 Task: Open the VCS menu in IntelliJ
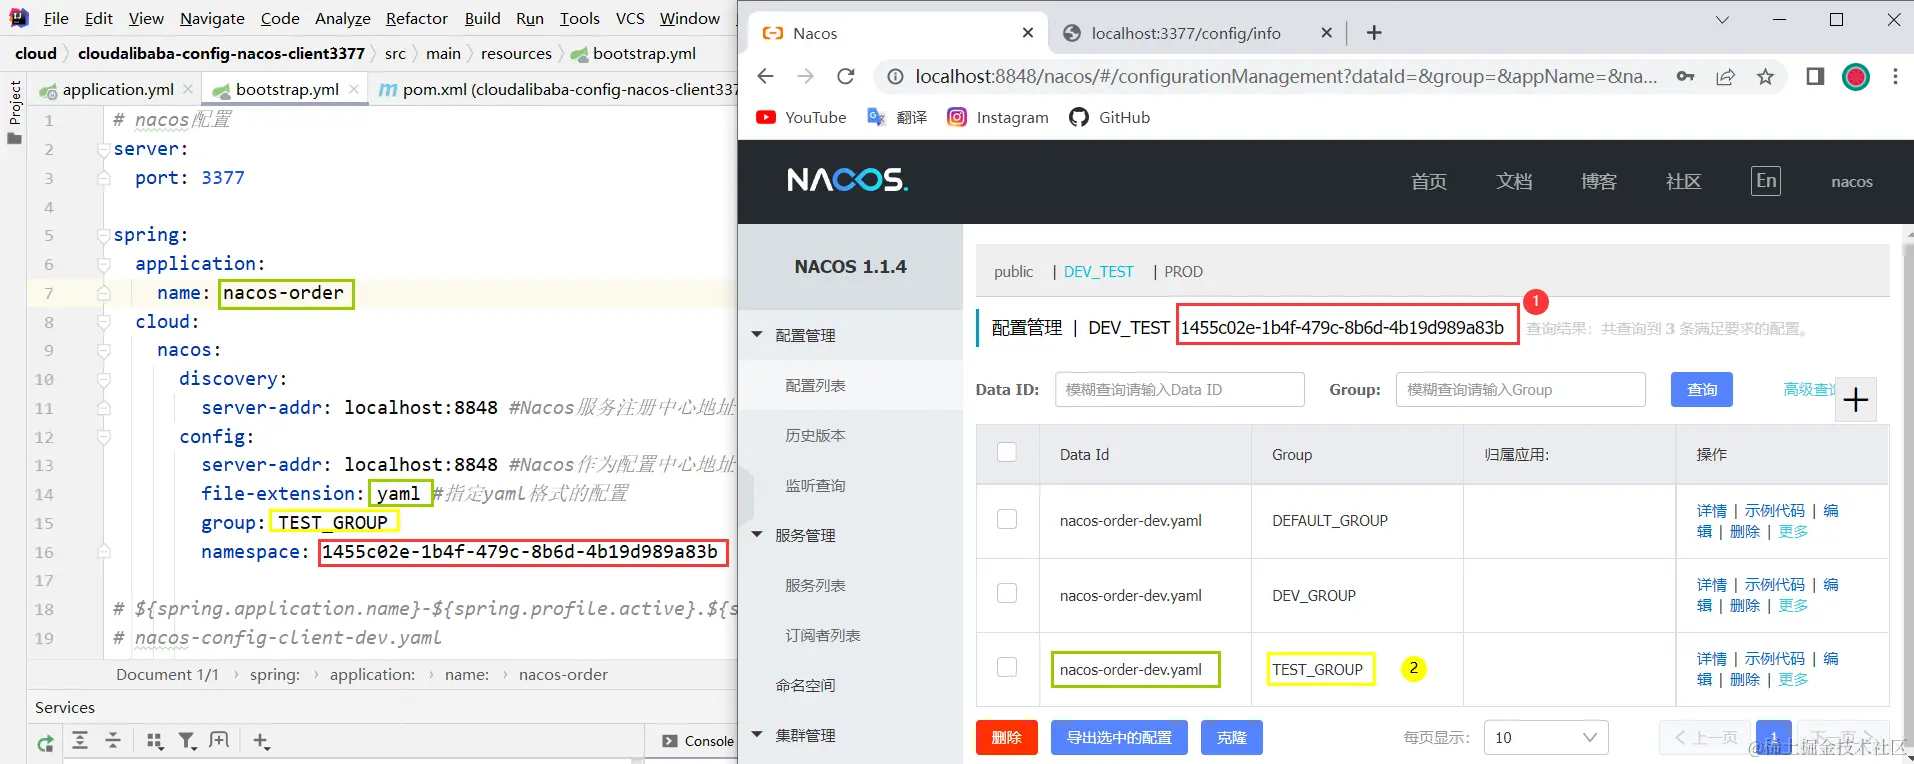point(630,18)
